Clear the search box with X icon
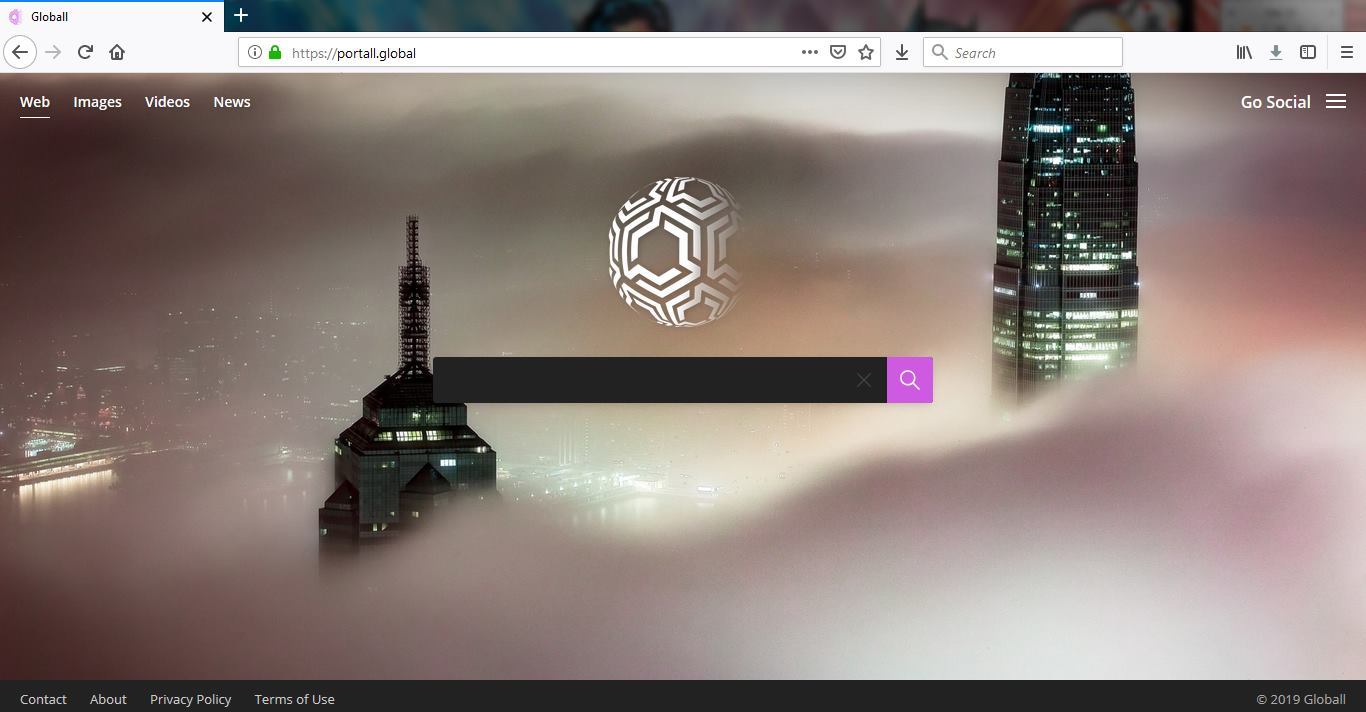 (x=864, y=380)
